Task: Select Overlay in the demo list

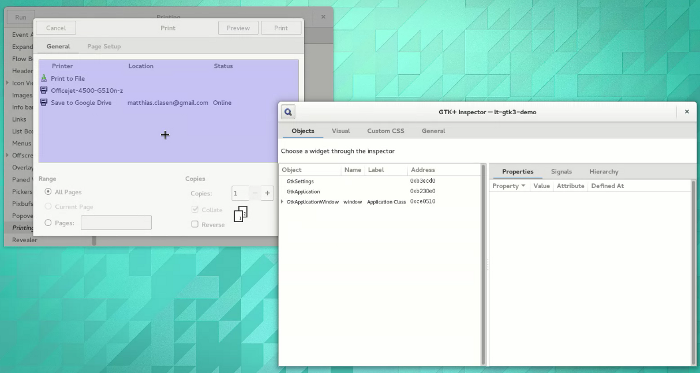Action: click(x=22, y=167)
